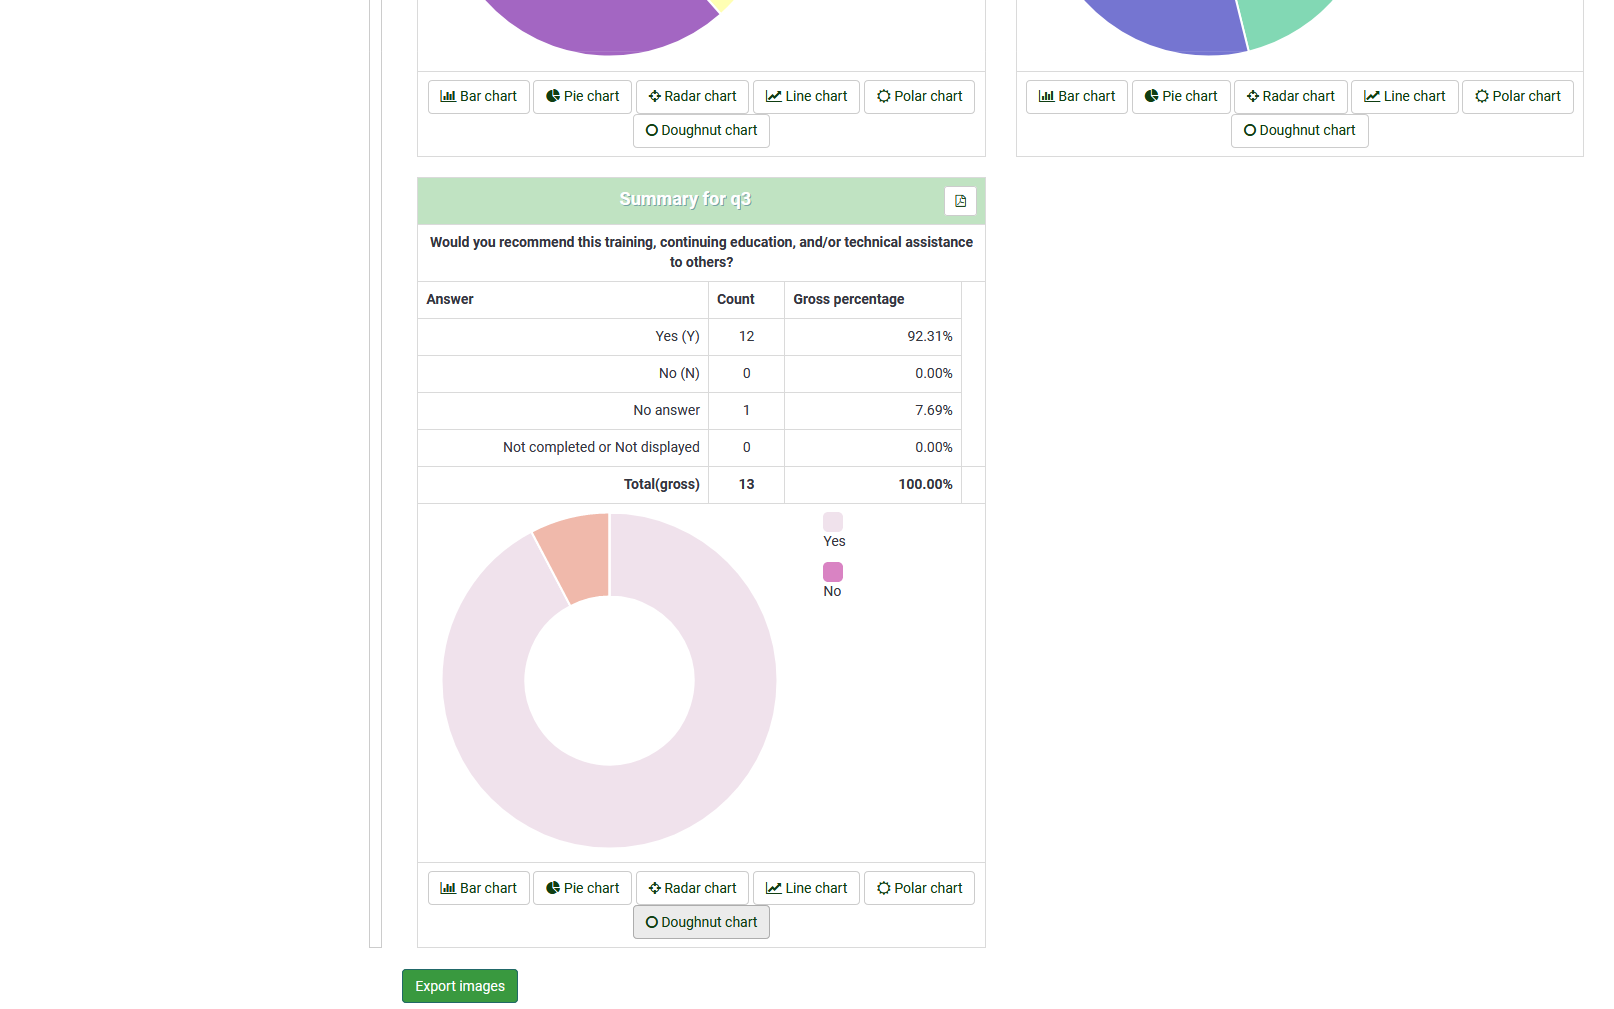
Task: Switch top-left panel to Polar chart
Action: tap(919, 97)
